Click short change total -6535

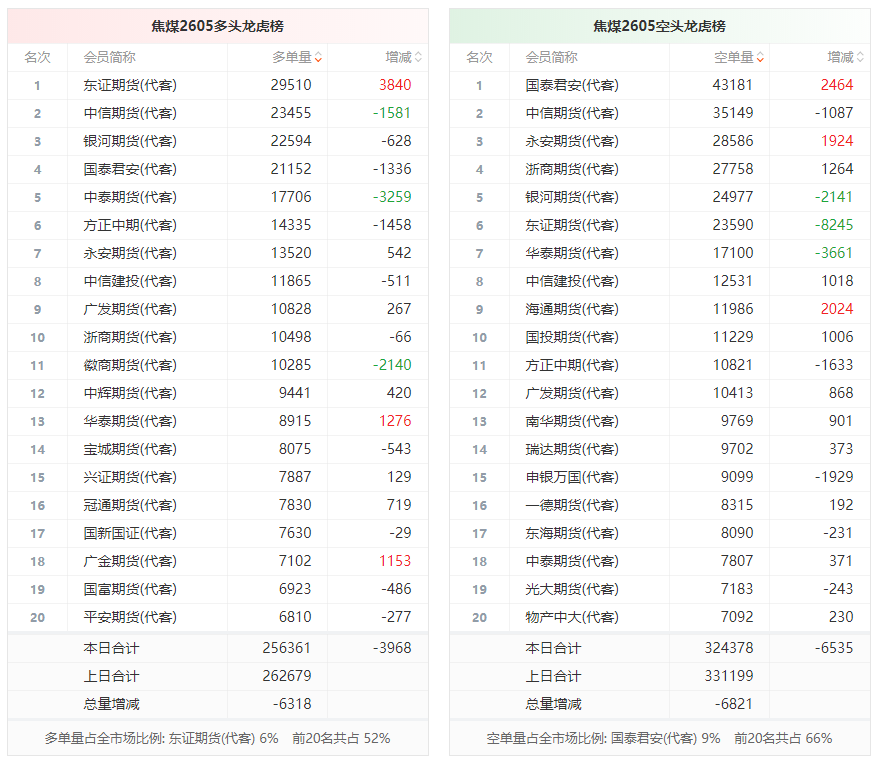point(834,648)
